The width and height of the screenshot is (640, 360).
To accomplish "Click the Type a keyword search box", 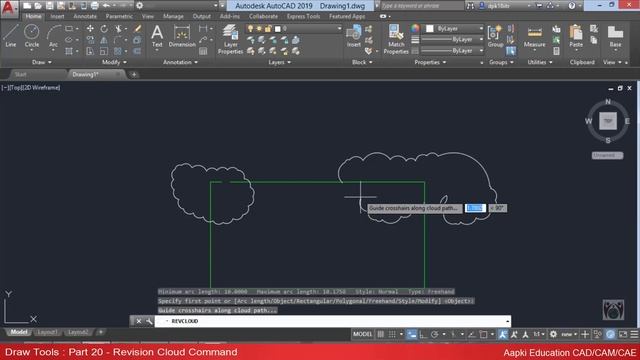I will tap(422, 6).
